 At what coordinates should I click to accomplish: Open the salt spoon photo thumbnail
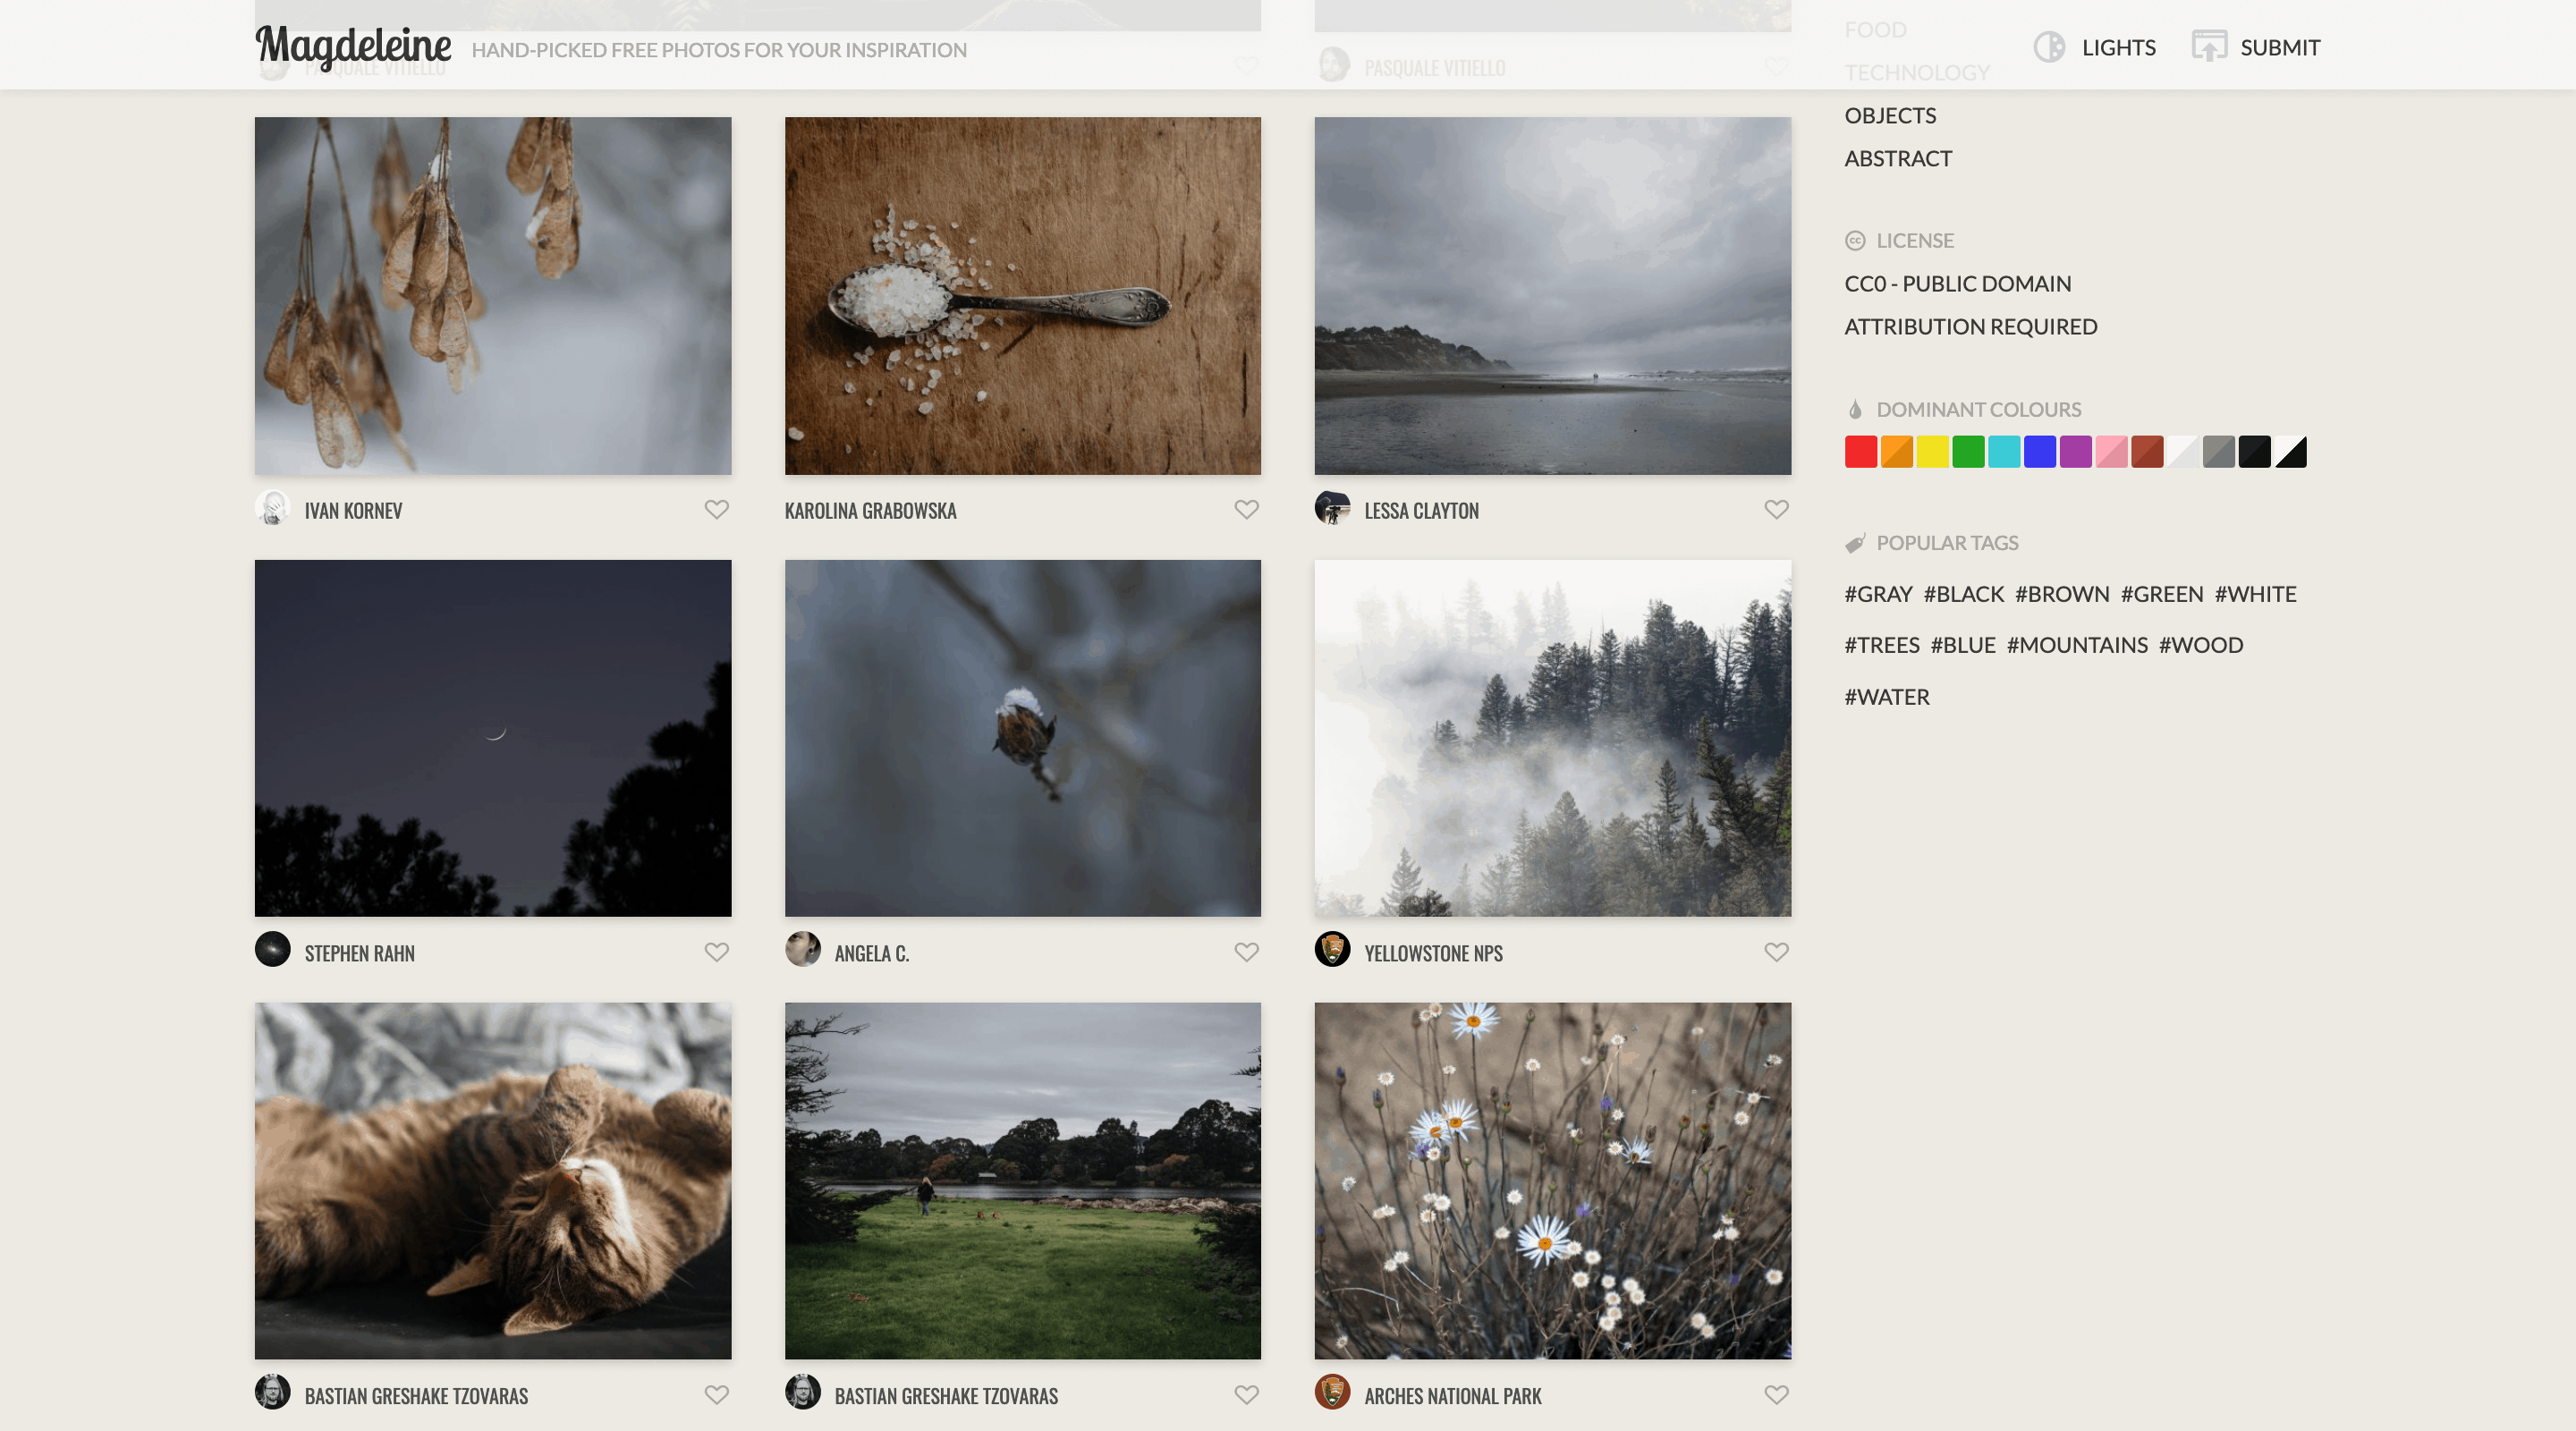tap(1023, 296)
